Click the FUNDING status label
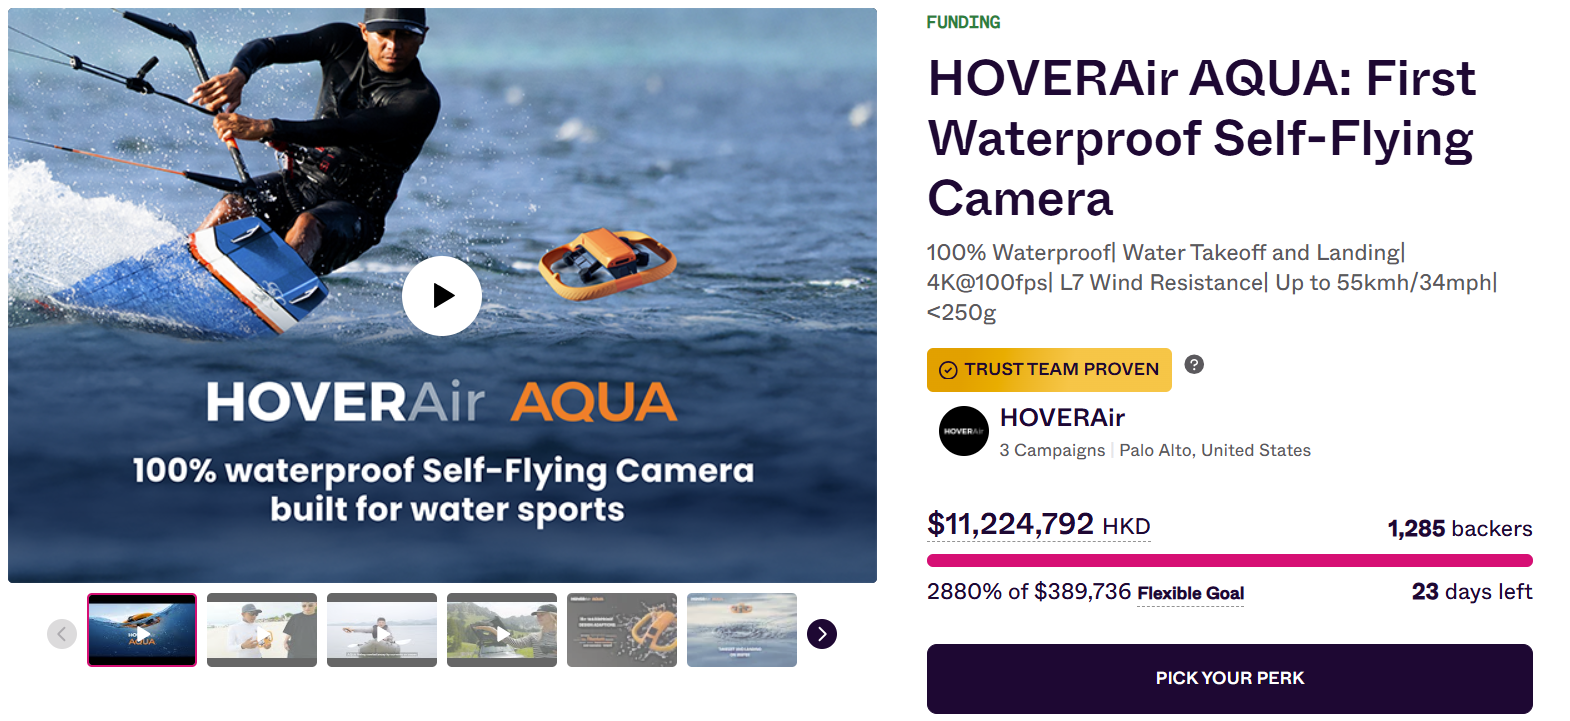This screenshot has height=721, width=1570. (963, 22)
